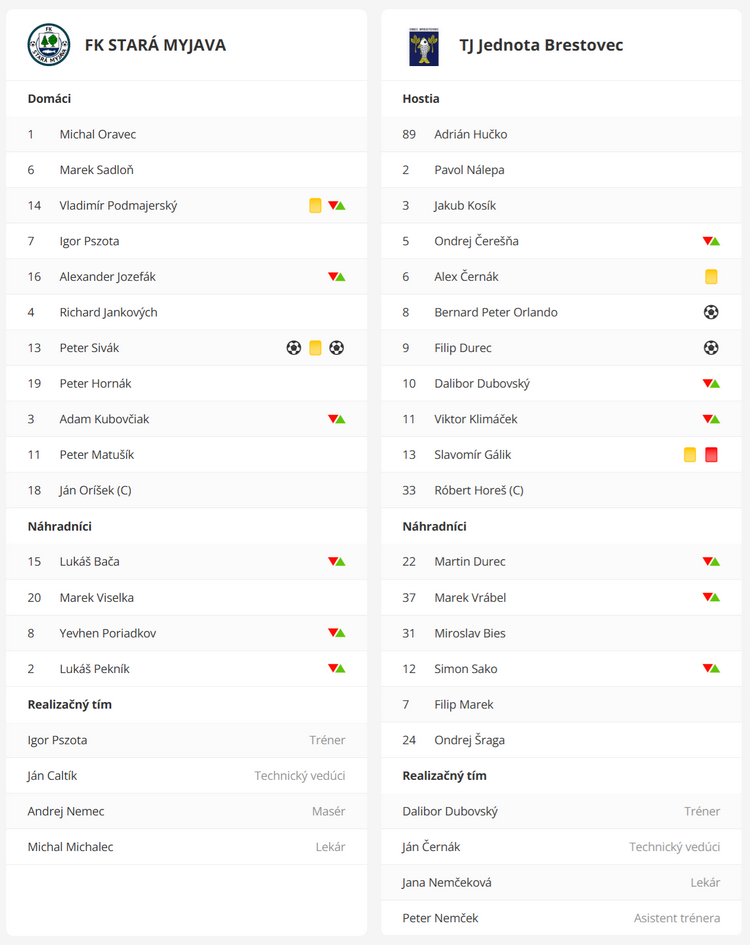
Task: Click Alexander Jozefák's substitution arrows icon
Action: coord(336,277)
